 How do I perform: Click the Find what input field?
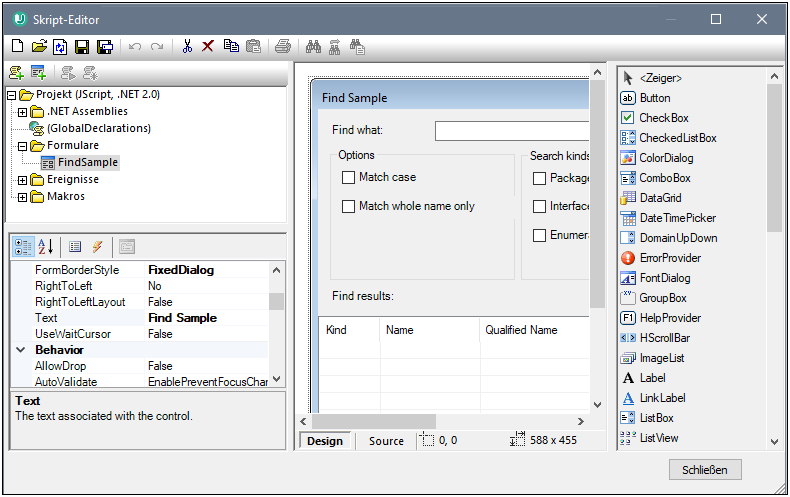[512, 131]
